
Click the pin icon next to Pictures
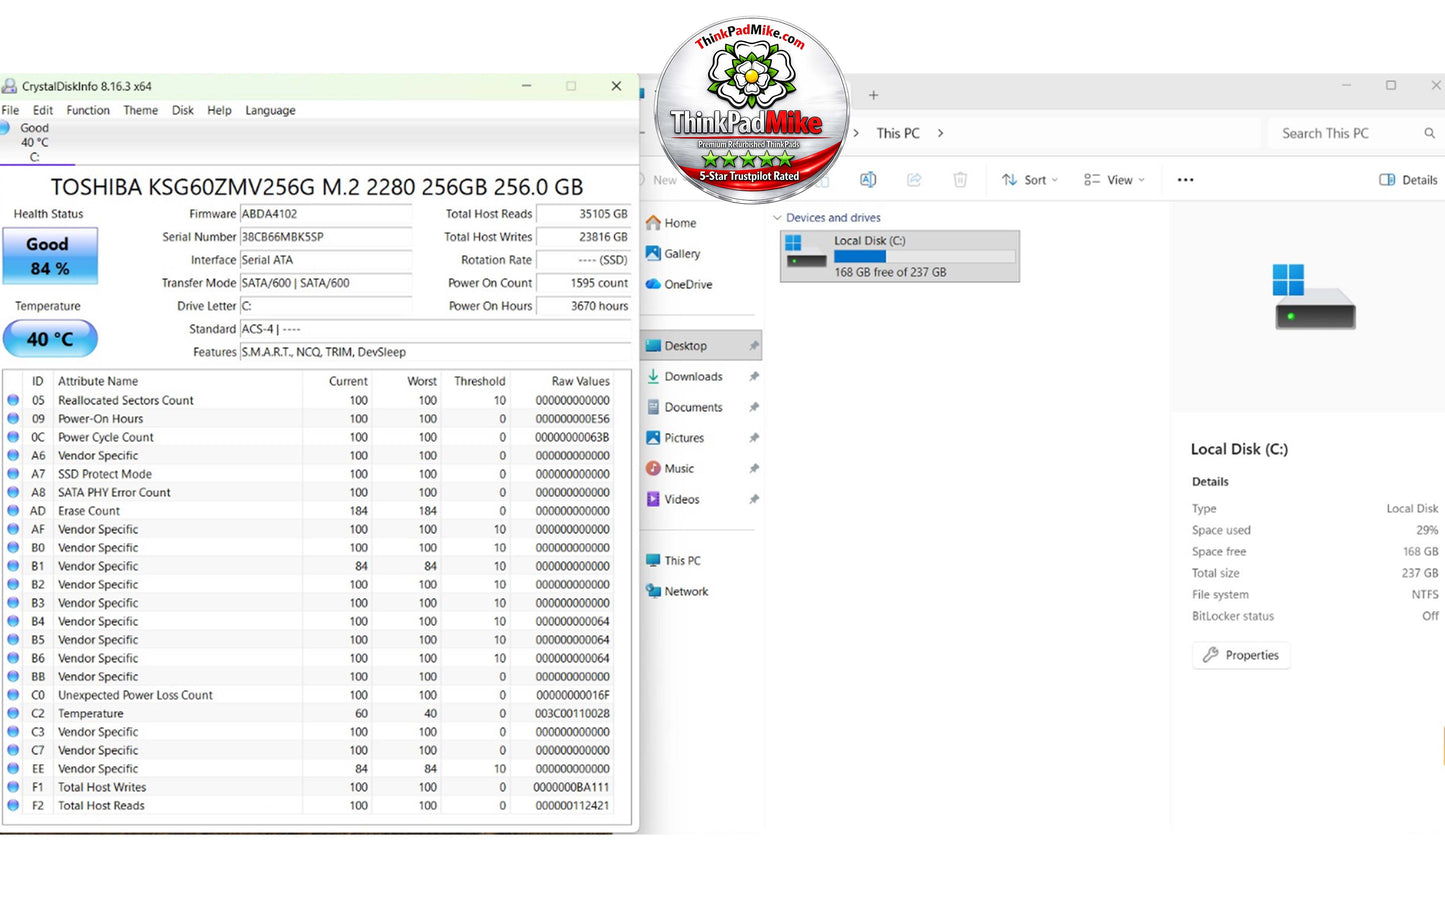754,438
